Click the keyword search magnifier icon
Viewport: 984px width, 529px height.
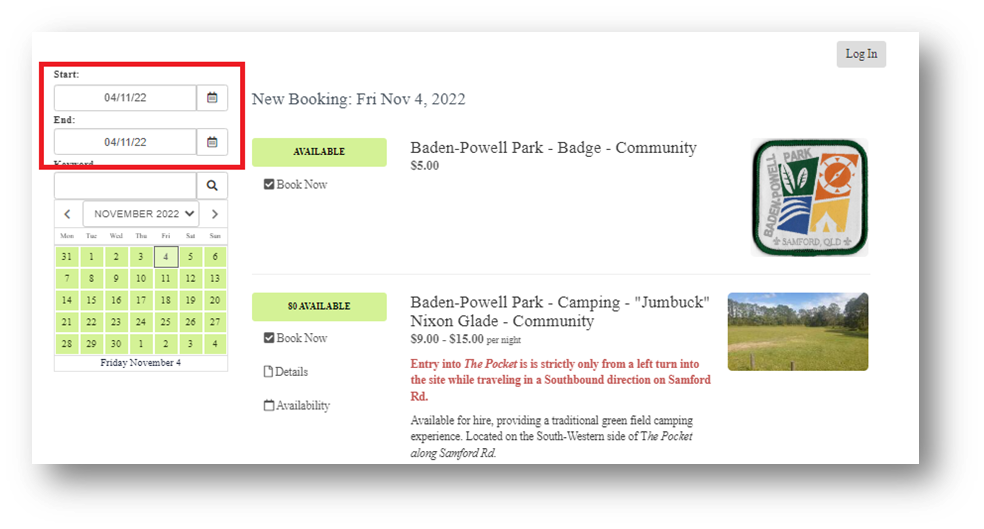click(x=212, y=185)
